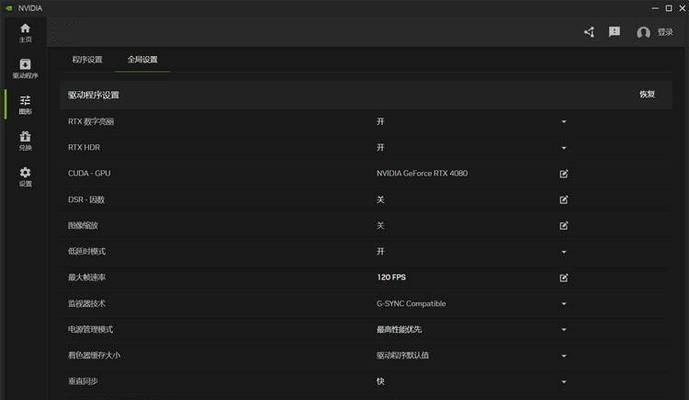Screen dimensions: 689x400
Task: Click the 驱动程序默认值 shader cache value
Action: tap(403, 355)
